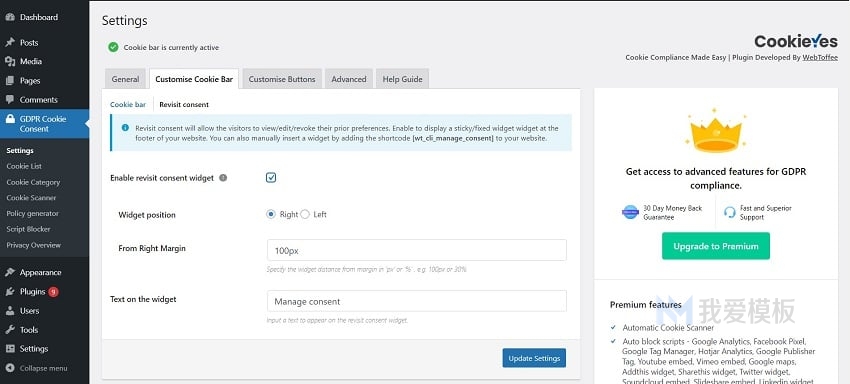Open the Advanced settings tab
The image size is (850, 384).
(x=349, y=79)
